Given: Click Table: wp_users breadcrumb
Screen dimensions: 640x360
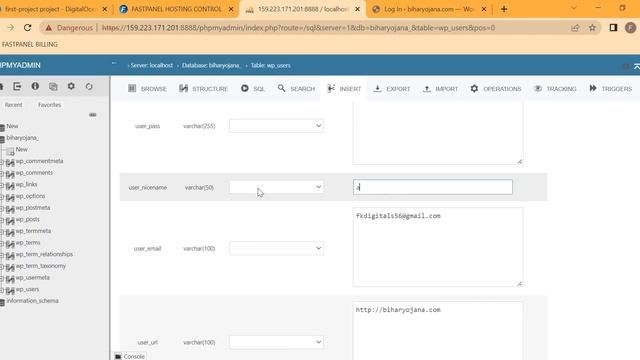Looking at the screenshot, I should 271,65.
